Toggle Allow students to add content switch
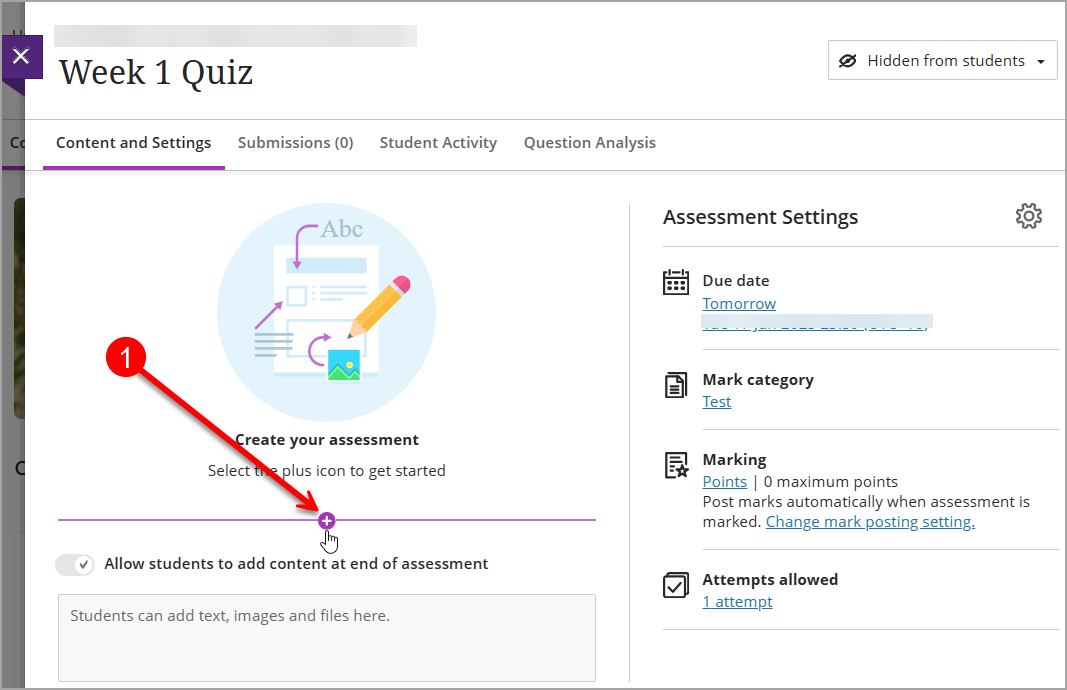Viewport: 1067px width, 690px height. pos(75,564)
